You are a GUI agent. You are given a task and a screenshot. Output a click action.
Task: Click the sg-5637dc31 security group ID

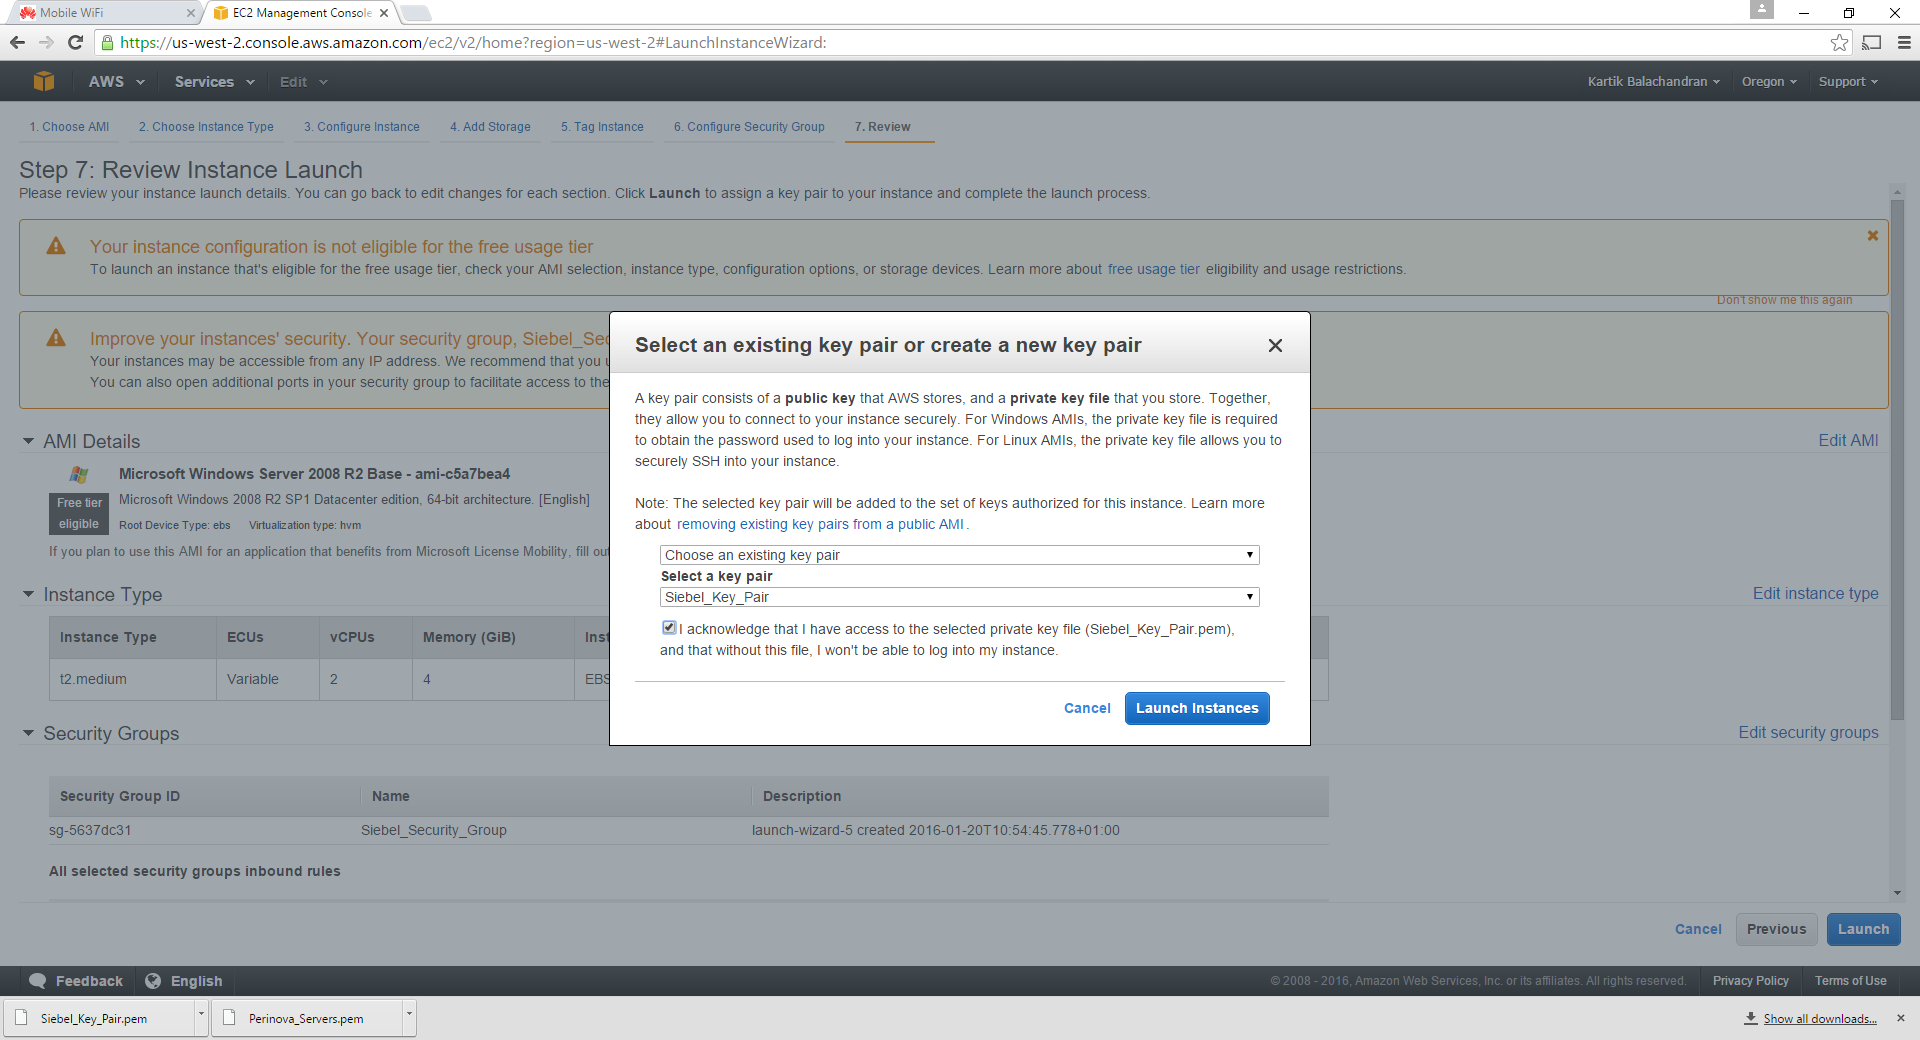pyautogui.click(x=90, y=830)
